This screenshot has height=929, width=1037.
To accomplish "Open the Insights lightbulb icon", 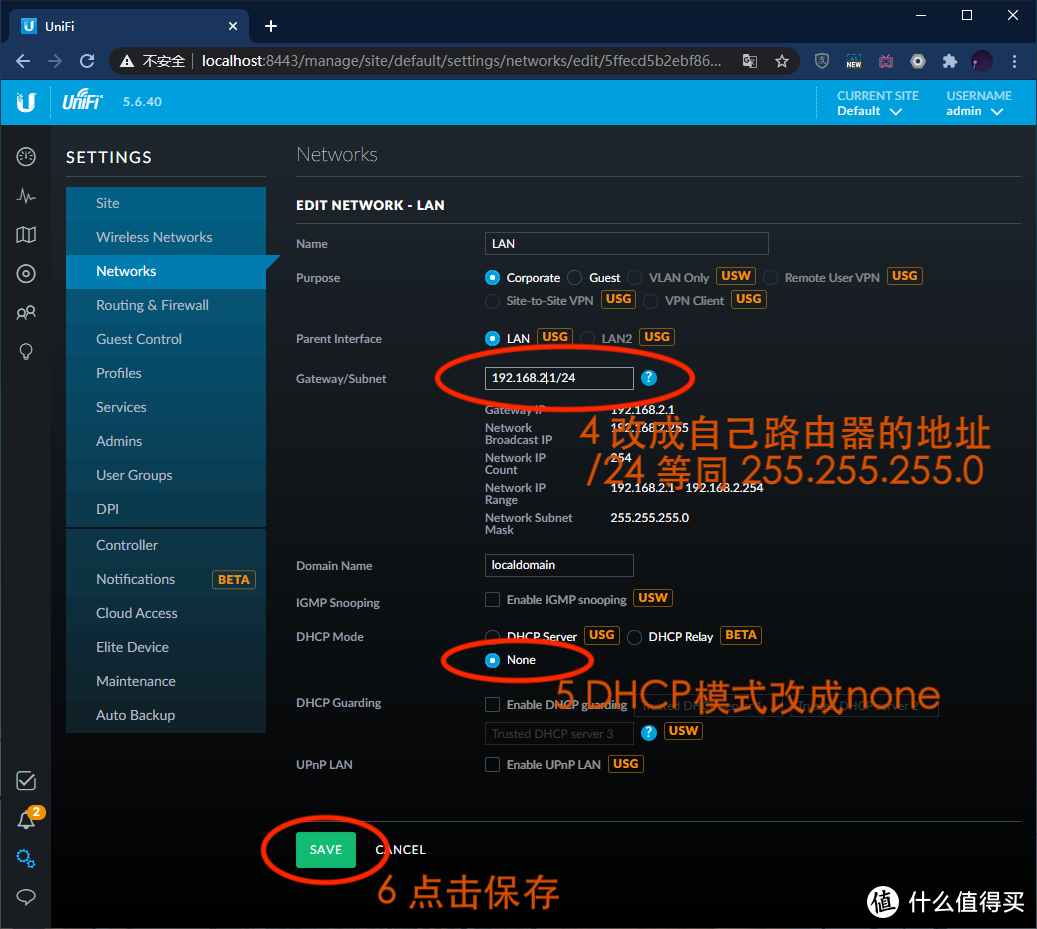I will pyautogui.click(x=26, y=351).
